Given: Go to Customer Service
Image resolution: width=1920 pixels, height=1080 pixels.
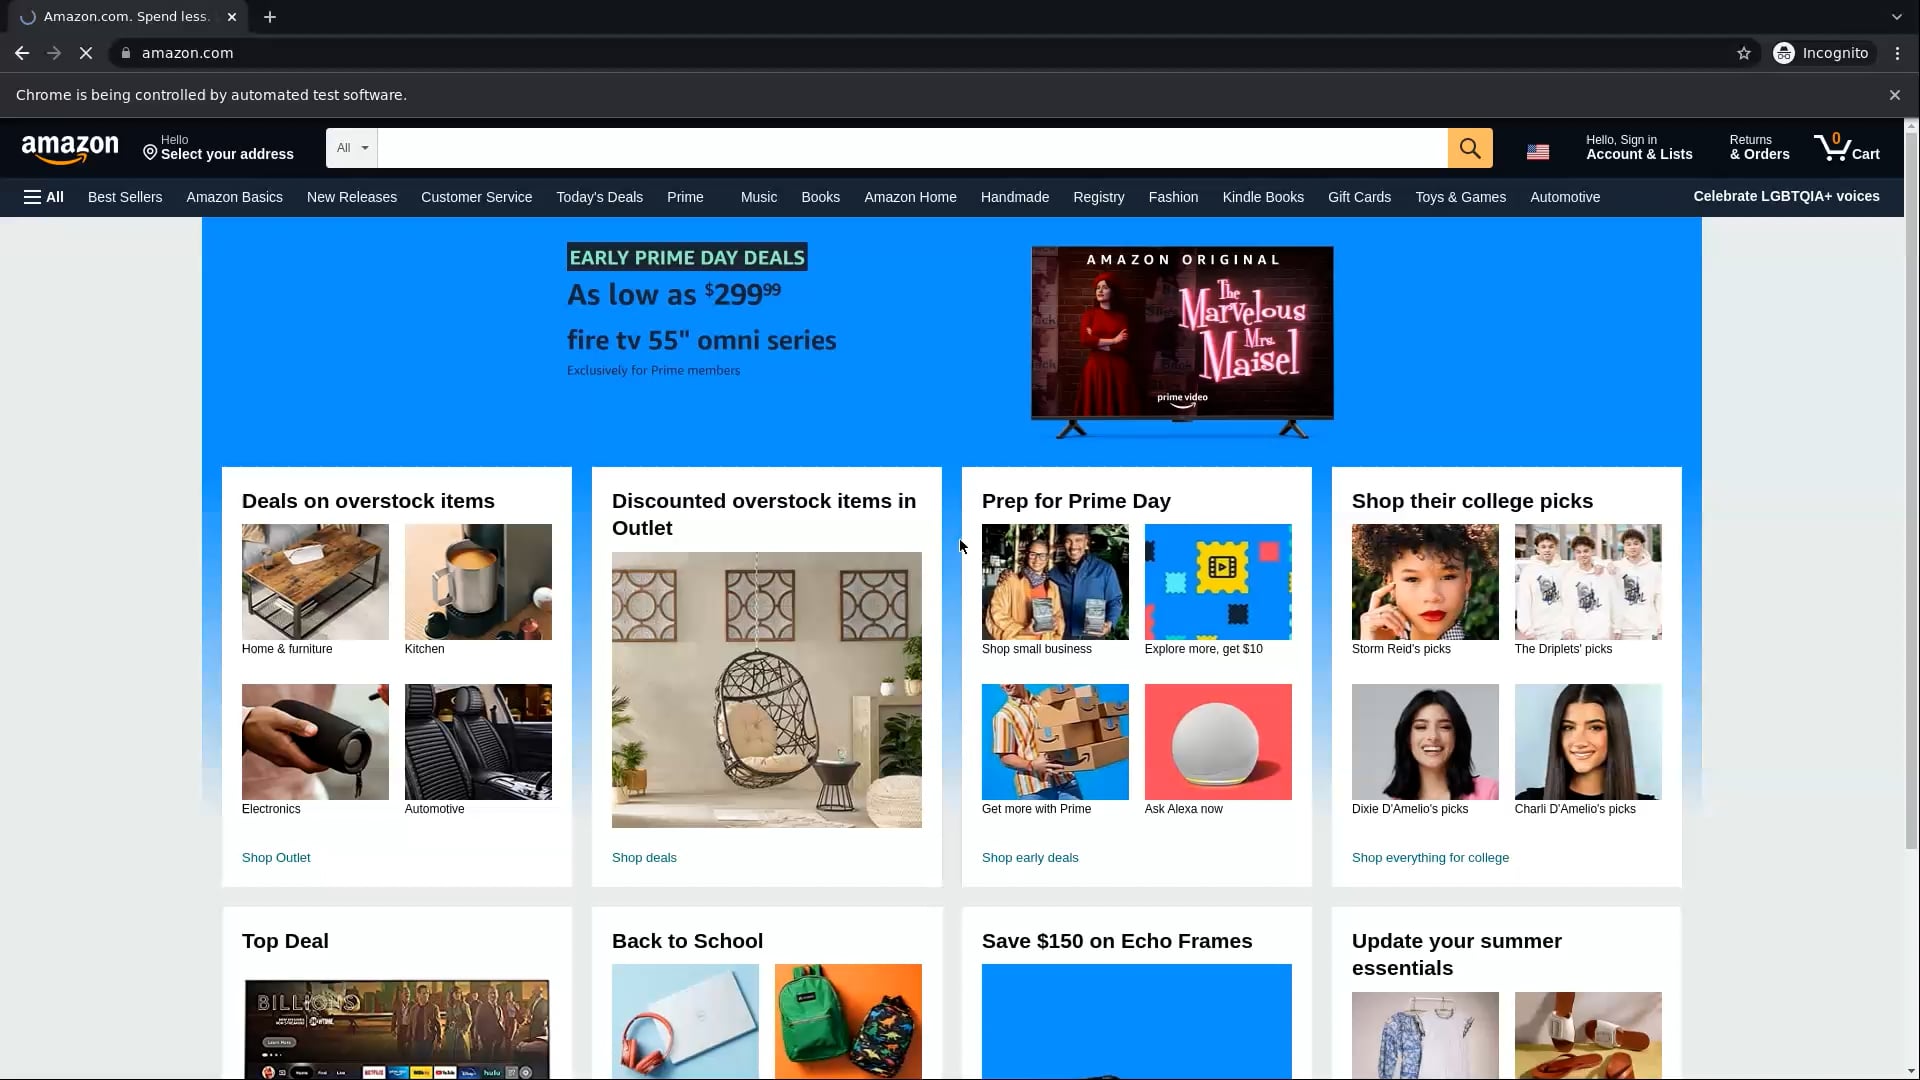Looking at the screenshot, I should point(476,197).
